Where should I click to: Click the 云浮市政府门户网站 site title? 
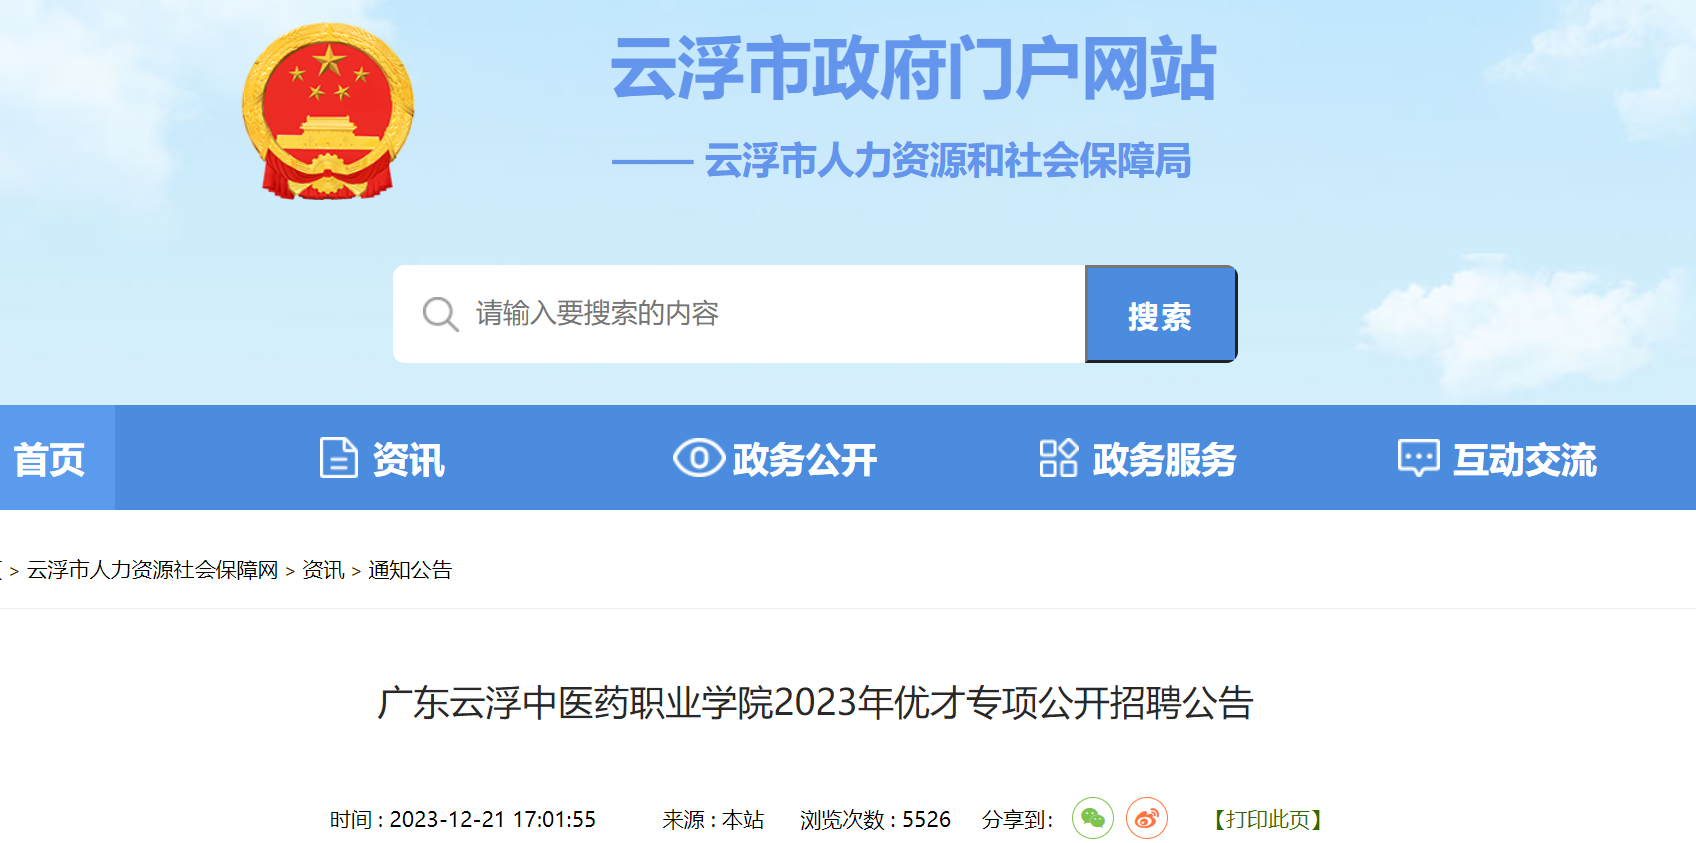pyautogui.click(x=914, y=69)
